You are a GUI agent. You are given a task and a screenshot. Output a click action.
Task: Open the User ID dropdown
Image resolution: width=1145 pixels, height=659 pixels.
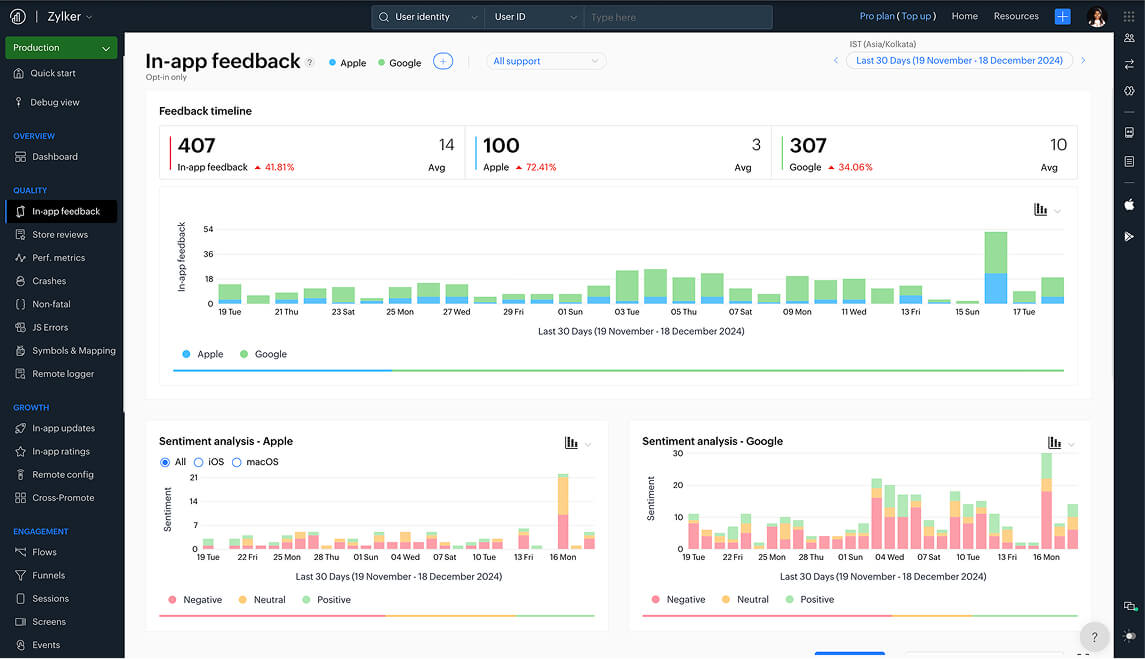tap(535, 17)
